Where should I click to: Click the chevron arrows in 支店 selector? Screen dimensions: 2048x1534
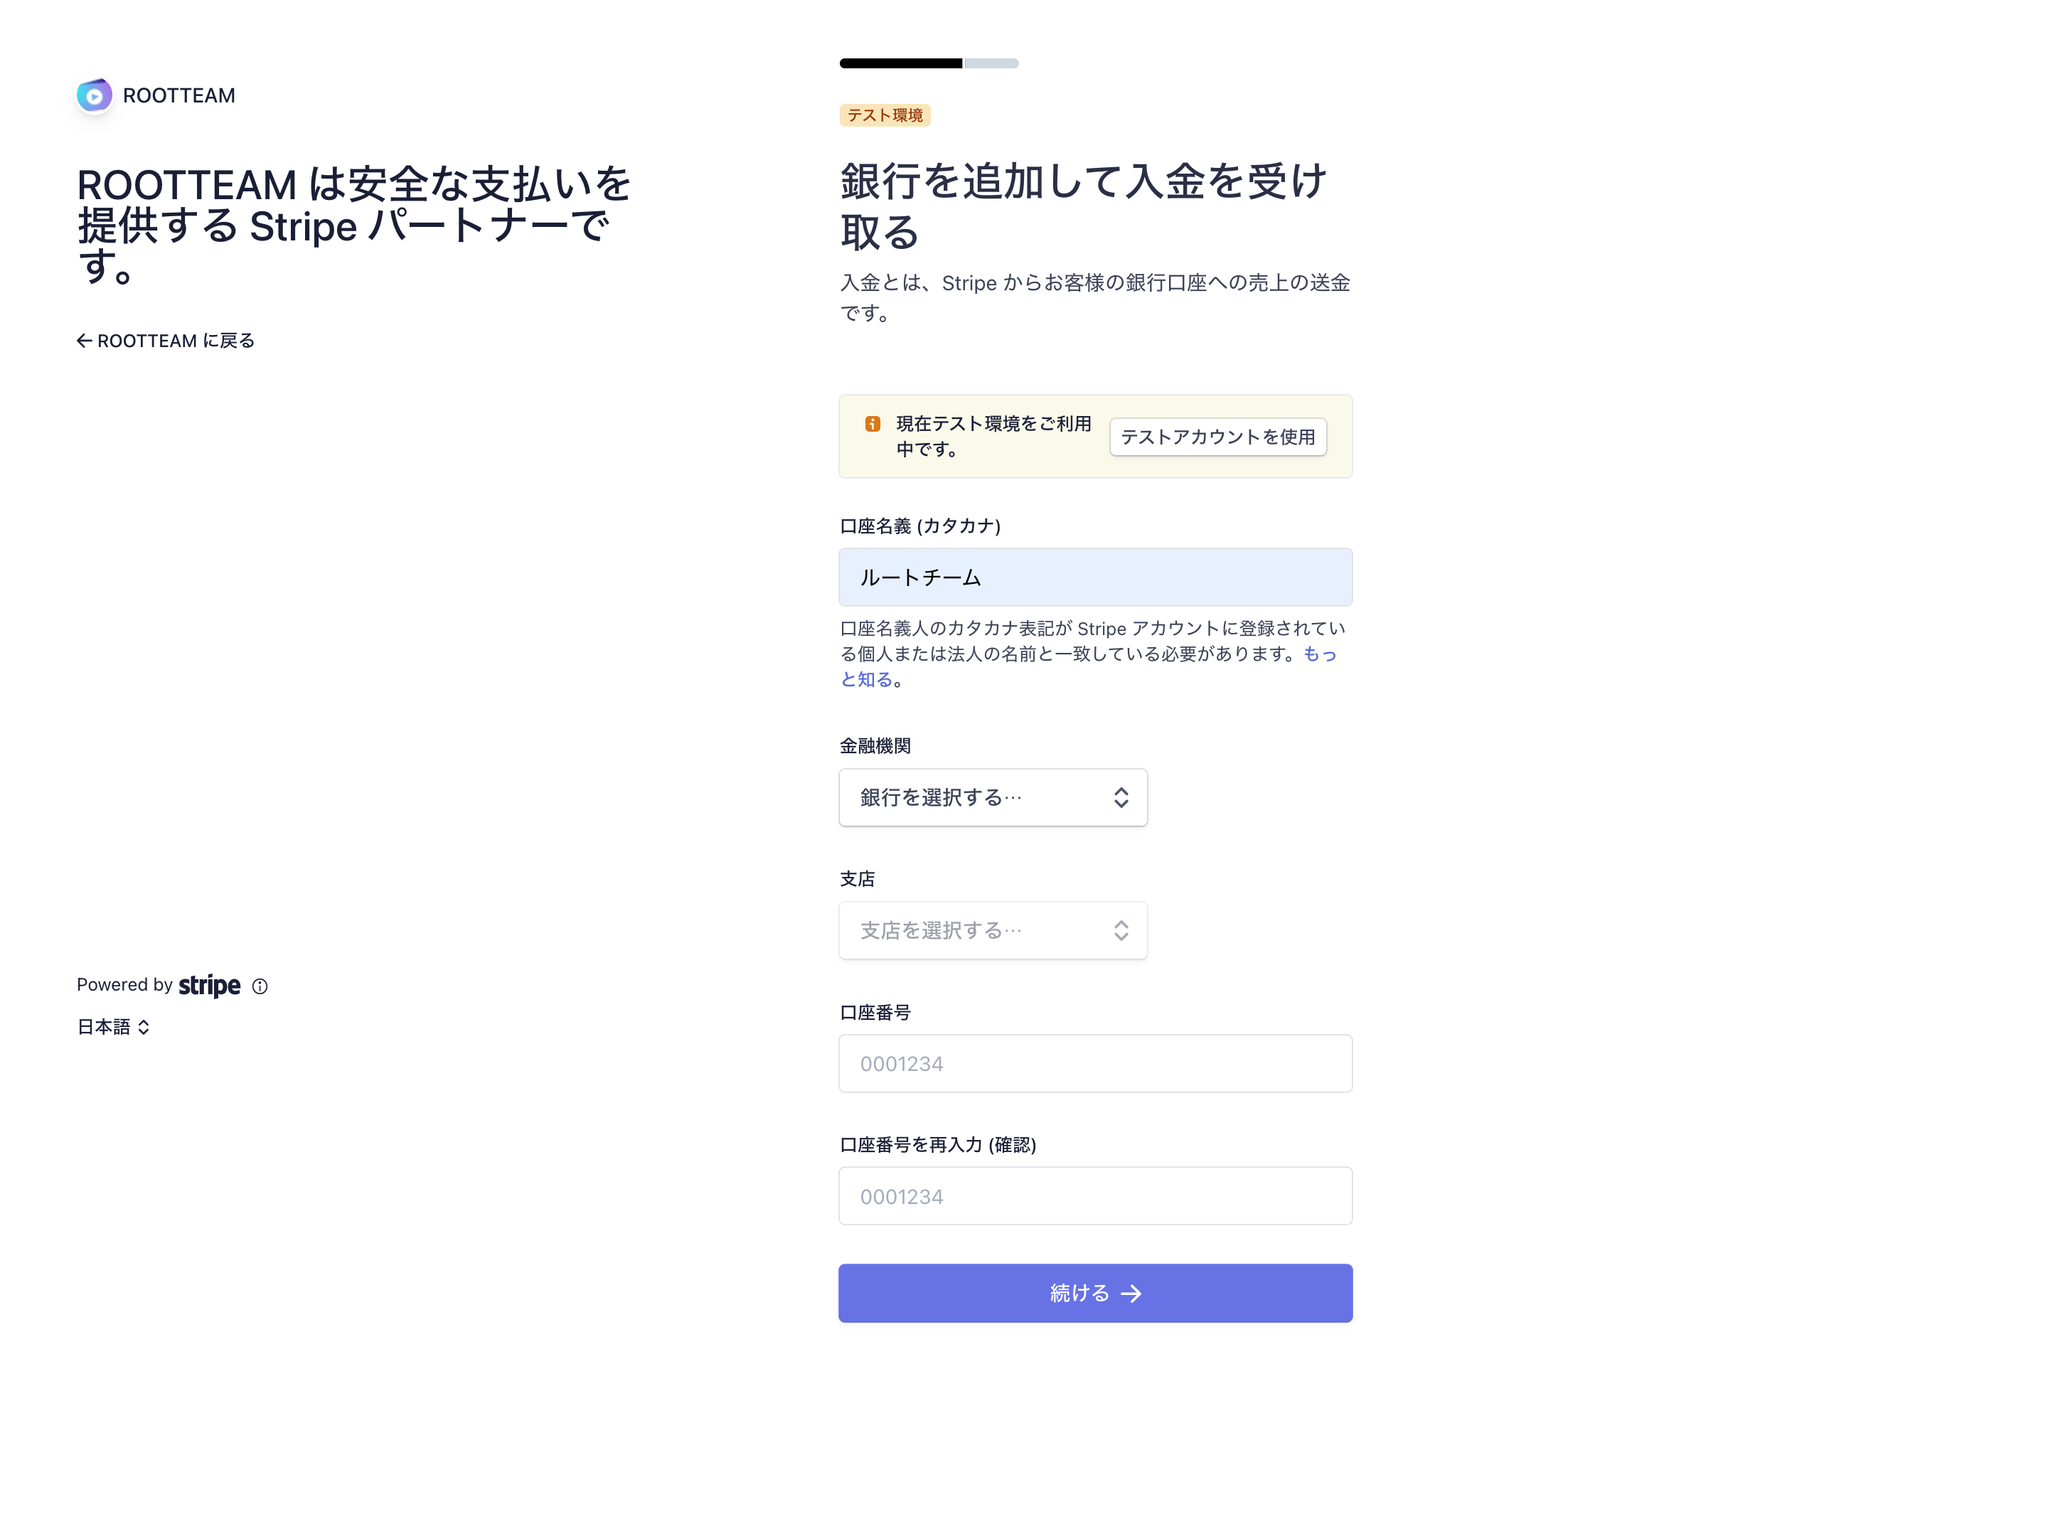point(1120,930)
